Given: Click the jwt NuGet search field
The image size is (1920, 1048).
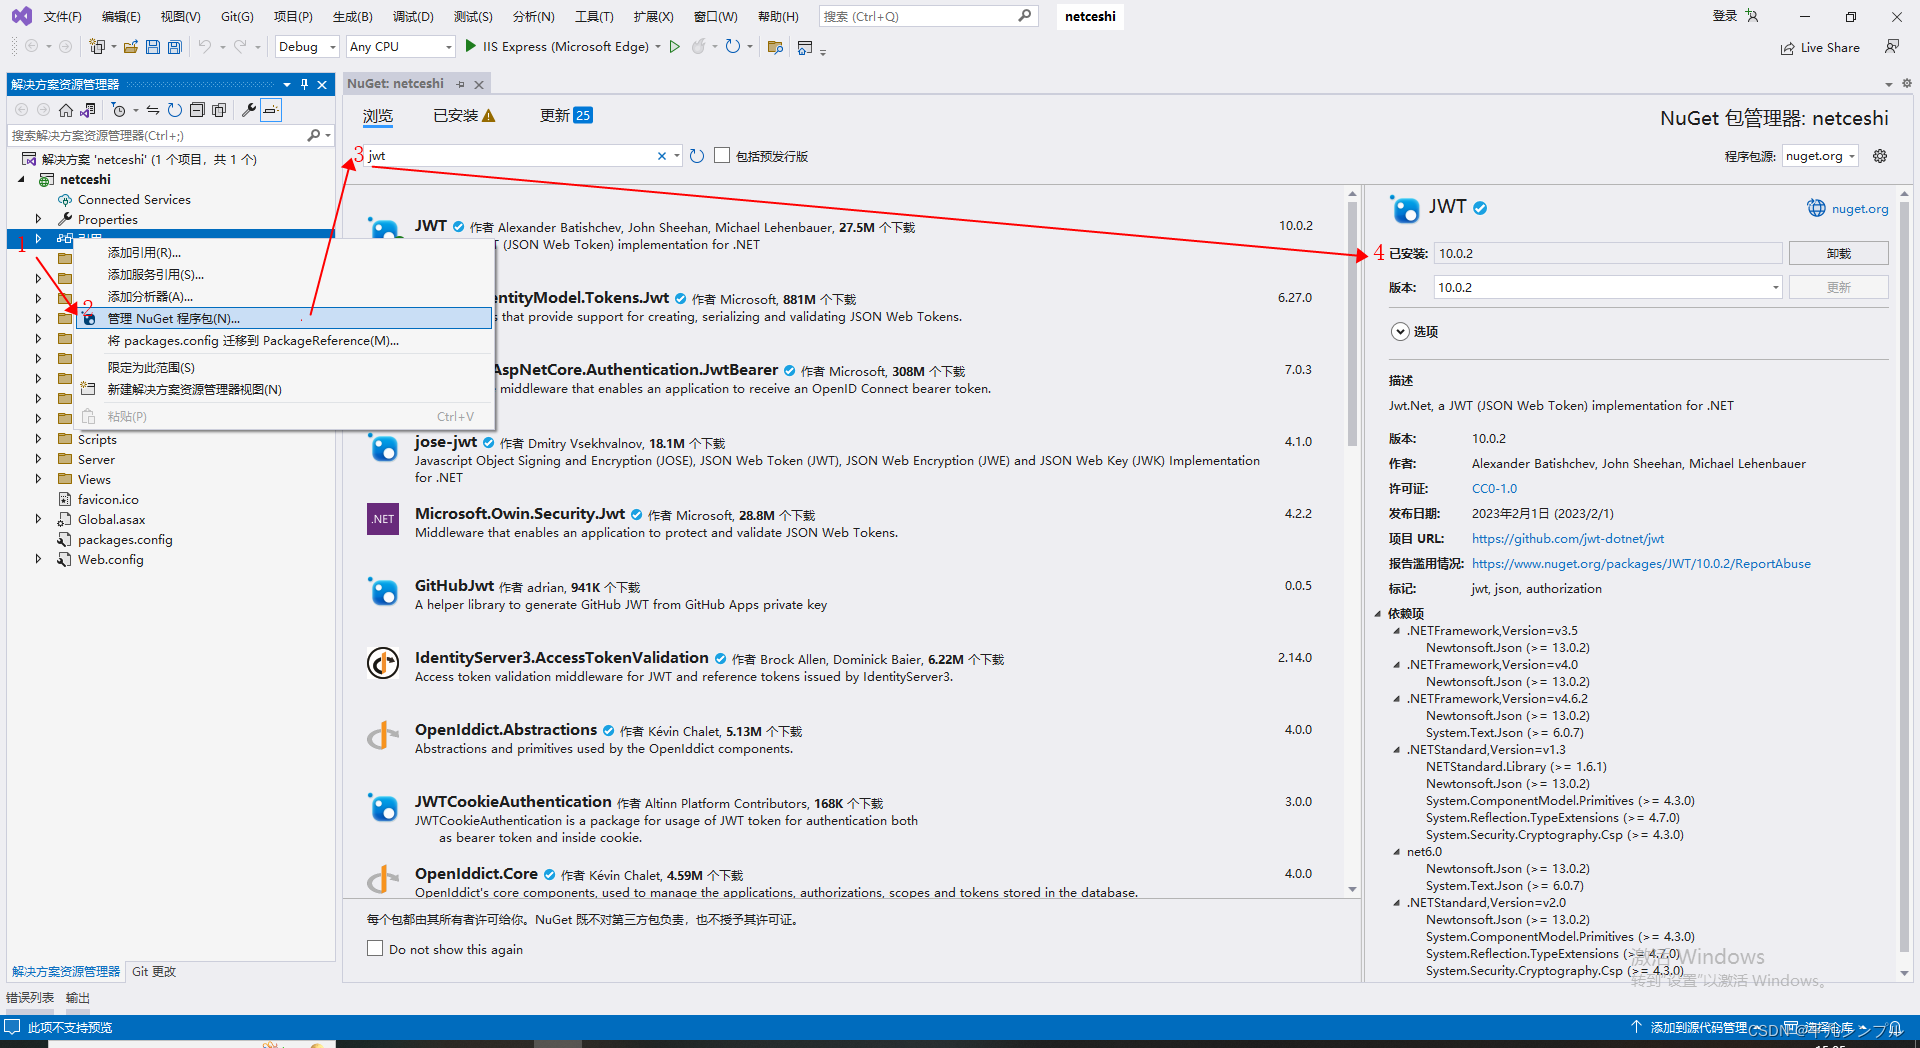Looking at the screenshot, I should coord(509,156).
